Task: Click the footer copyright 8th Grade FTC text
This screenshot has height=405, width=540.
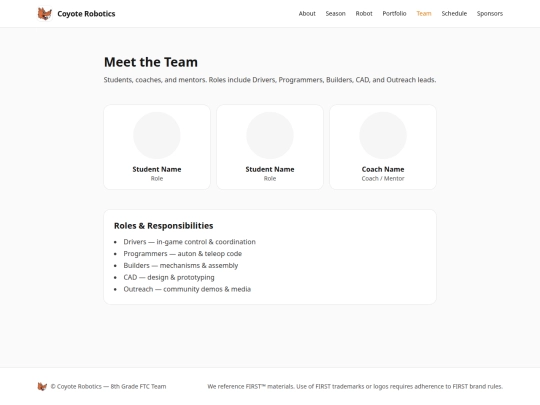Action: (x=108, y=386)
